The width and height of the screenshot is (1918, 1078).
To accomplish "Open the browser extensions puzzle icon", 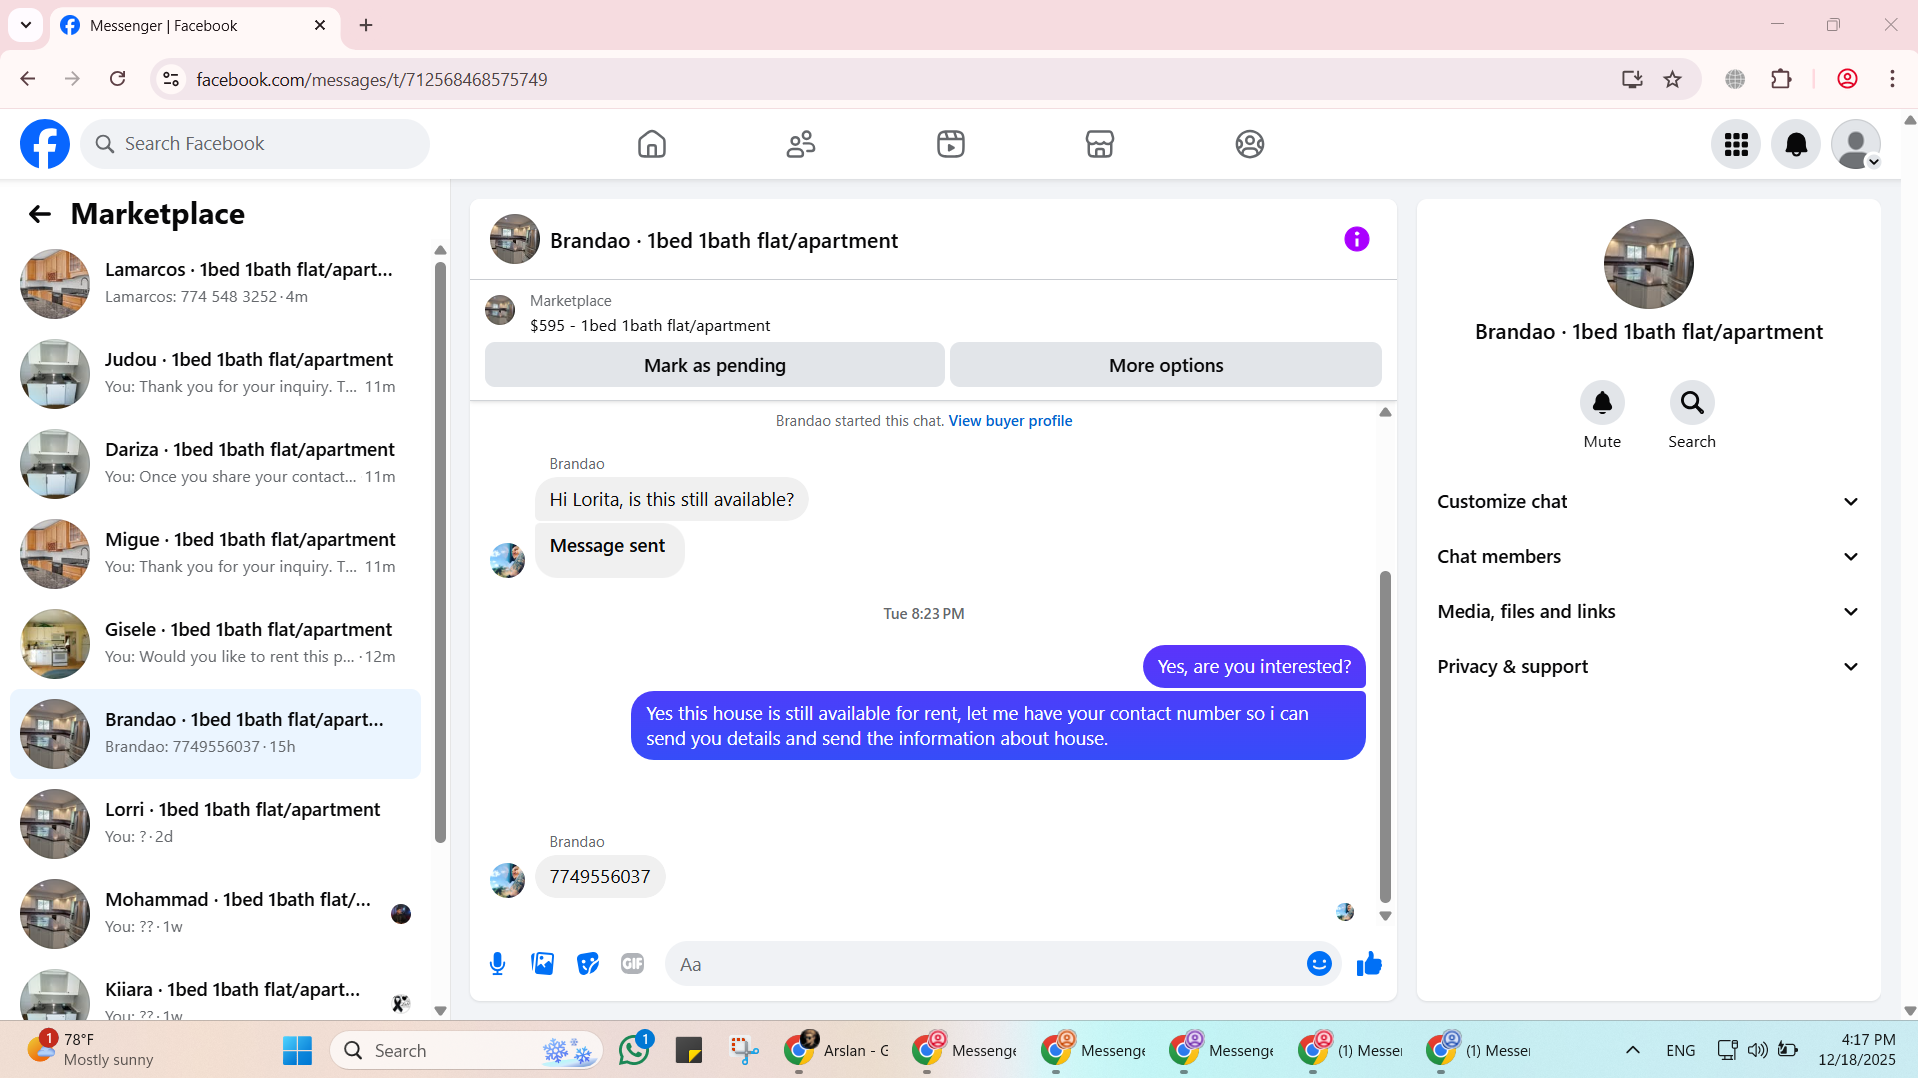I will click(x=1781, y=79).
